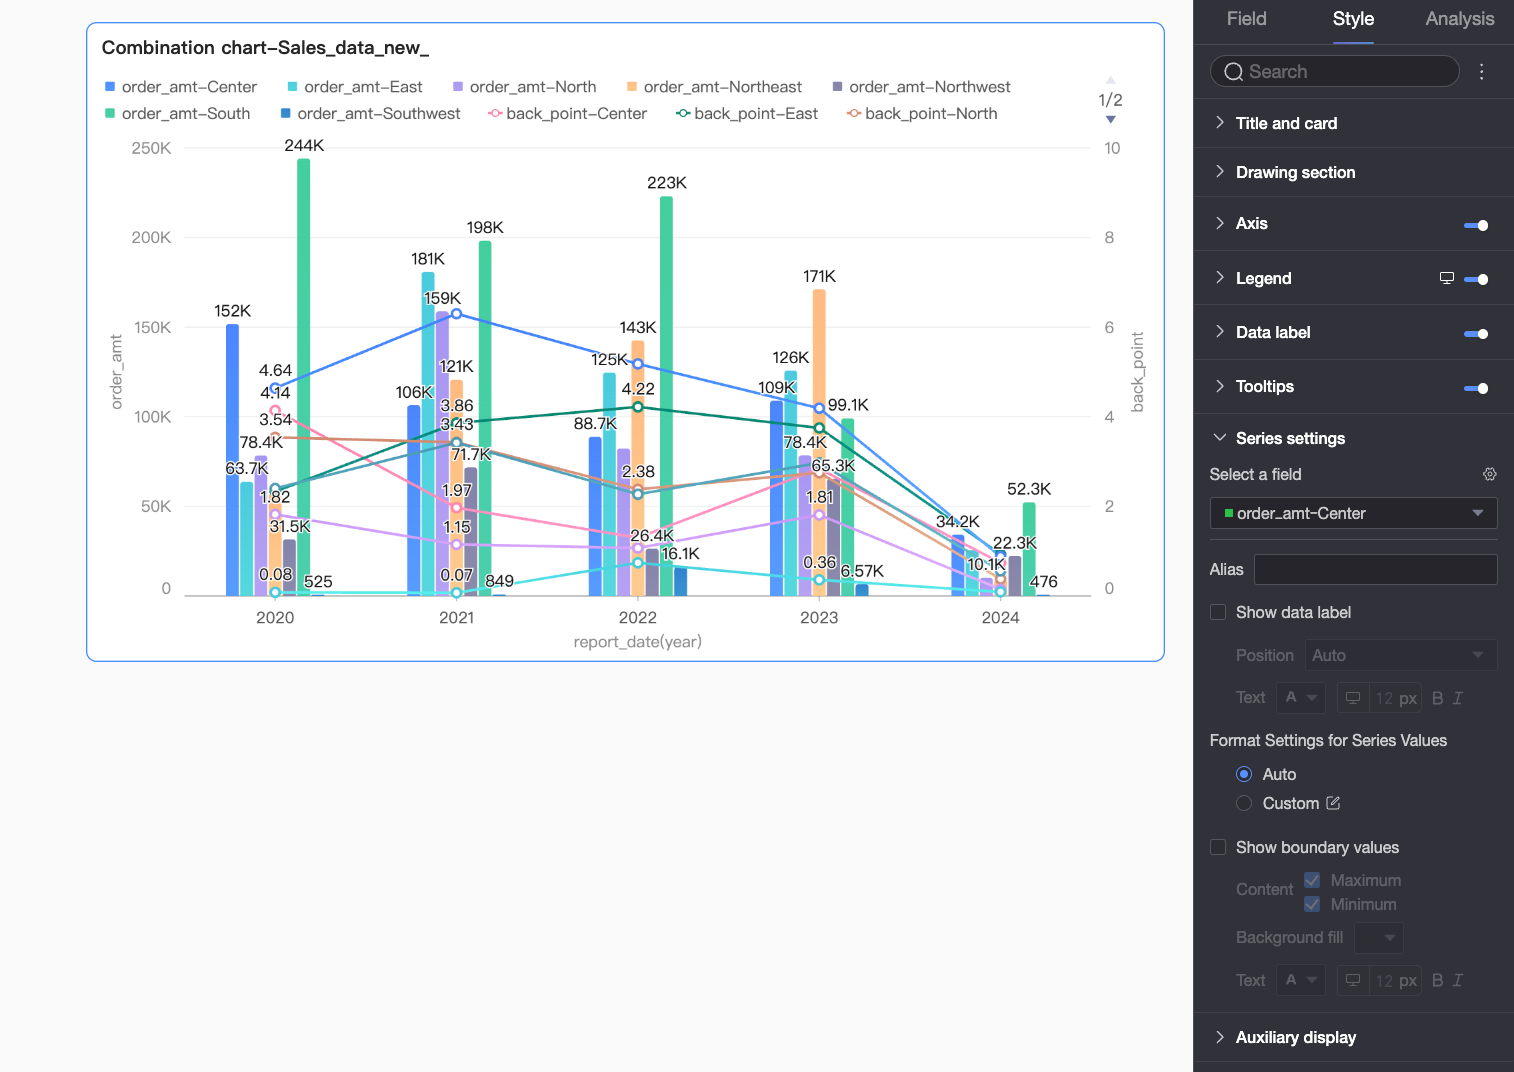Switch to the Field tab

(x=1246, y=19)
